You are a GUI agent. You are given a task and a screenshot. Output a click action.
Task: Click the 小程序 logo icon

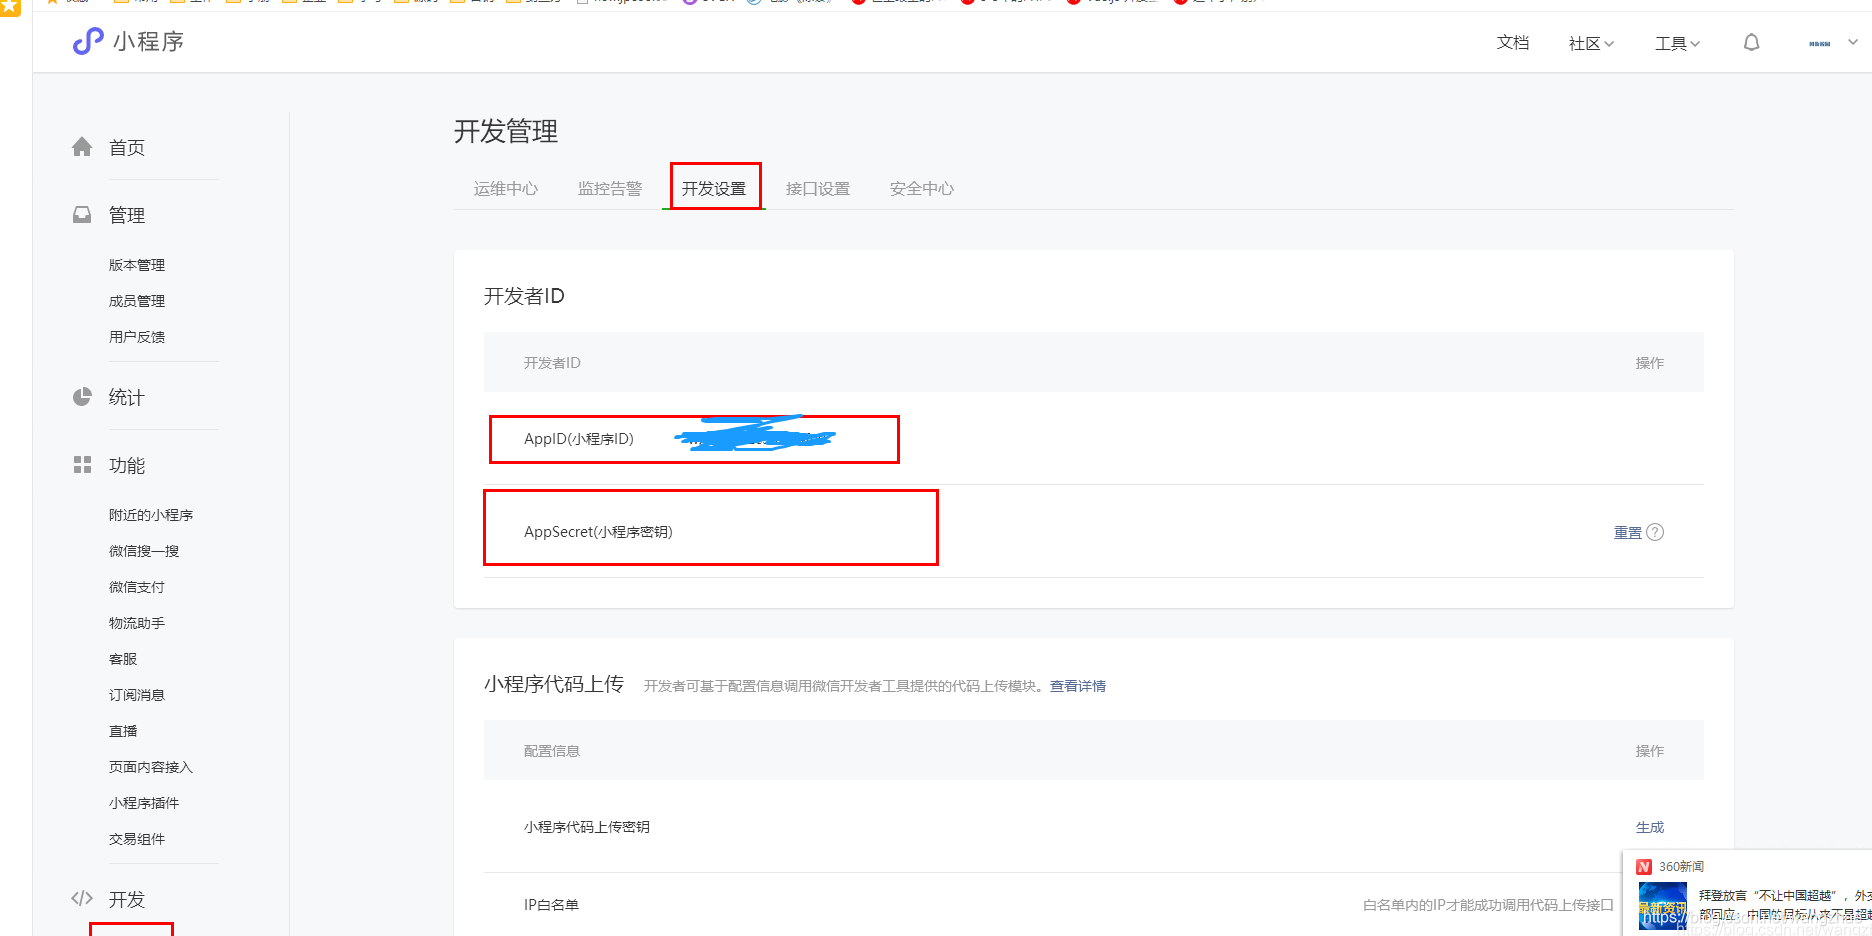pos(87,41)
